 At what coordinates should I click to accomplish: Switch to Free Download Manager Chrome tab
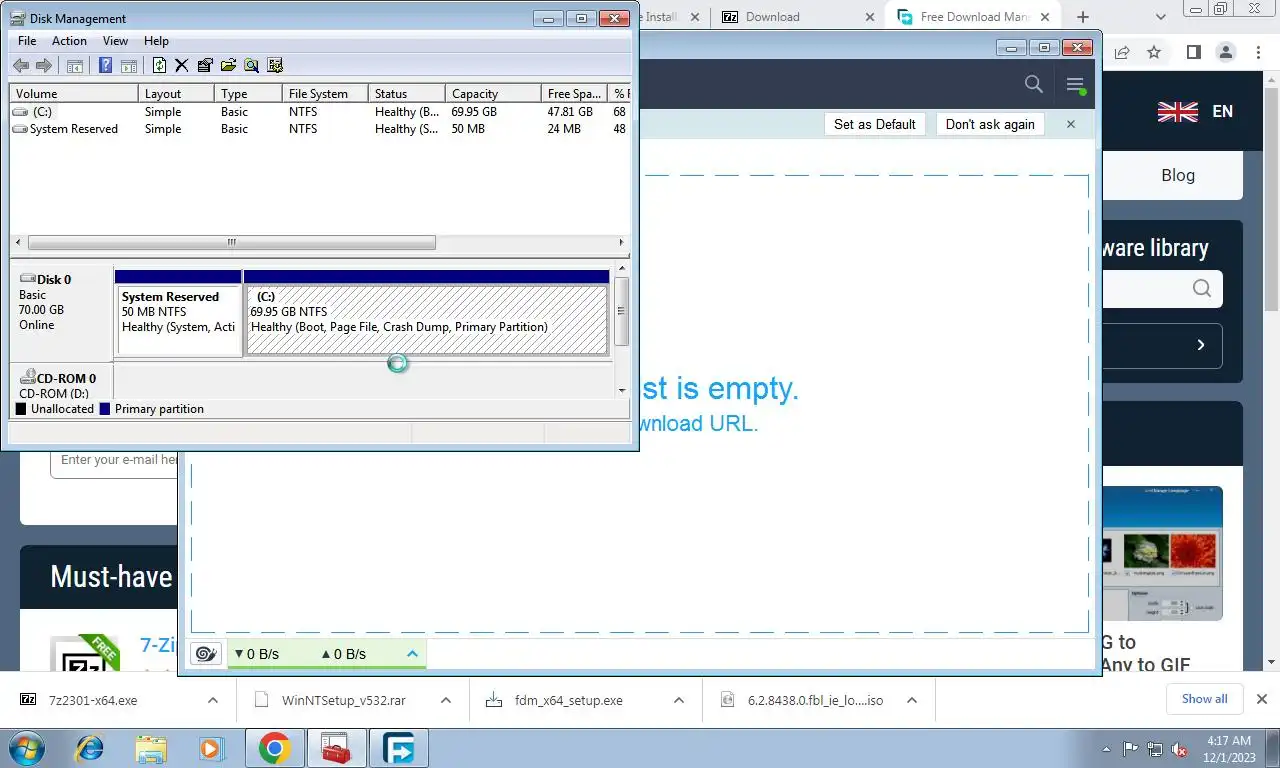coord(973,17)
